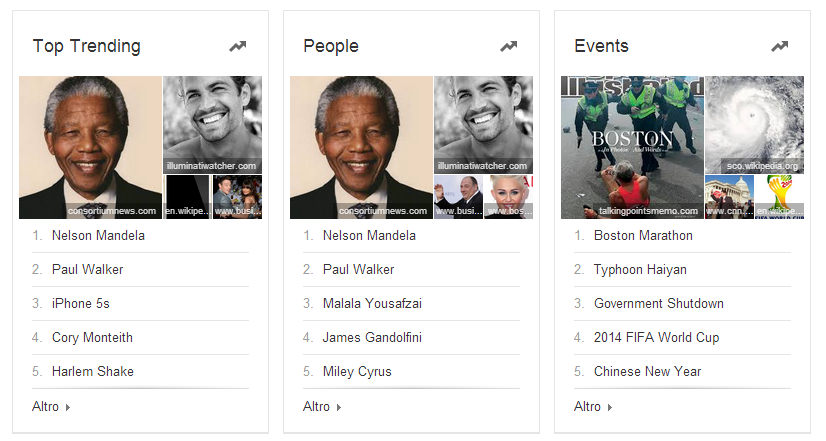Image resolution: width=826 pixels, height=441 pixels.
Task: Click the trending arrow icon in Top Trending
Action: pyautogui.click(x=237, y=46)
